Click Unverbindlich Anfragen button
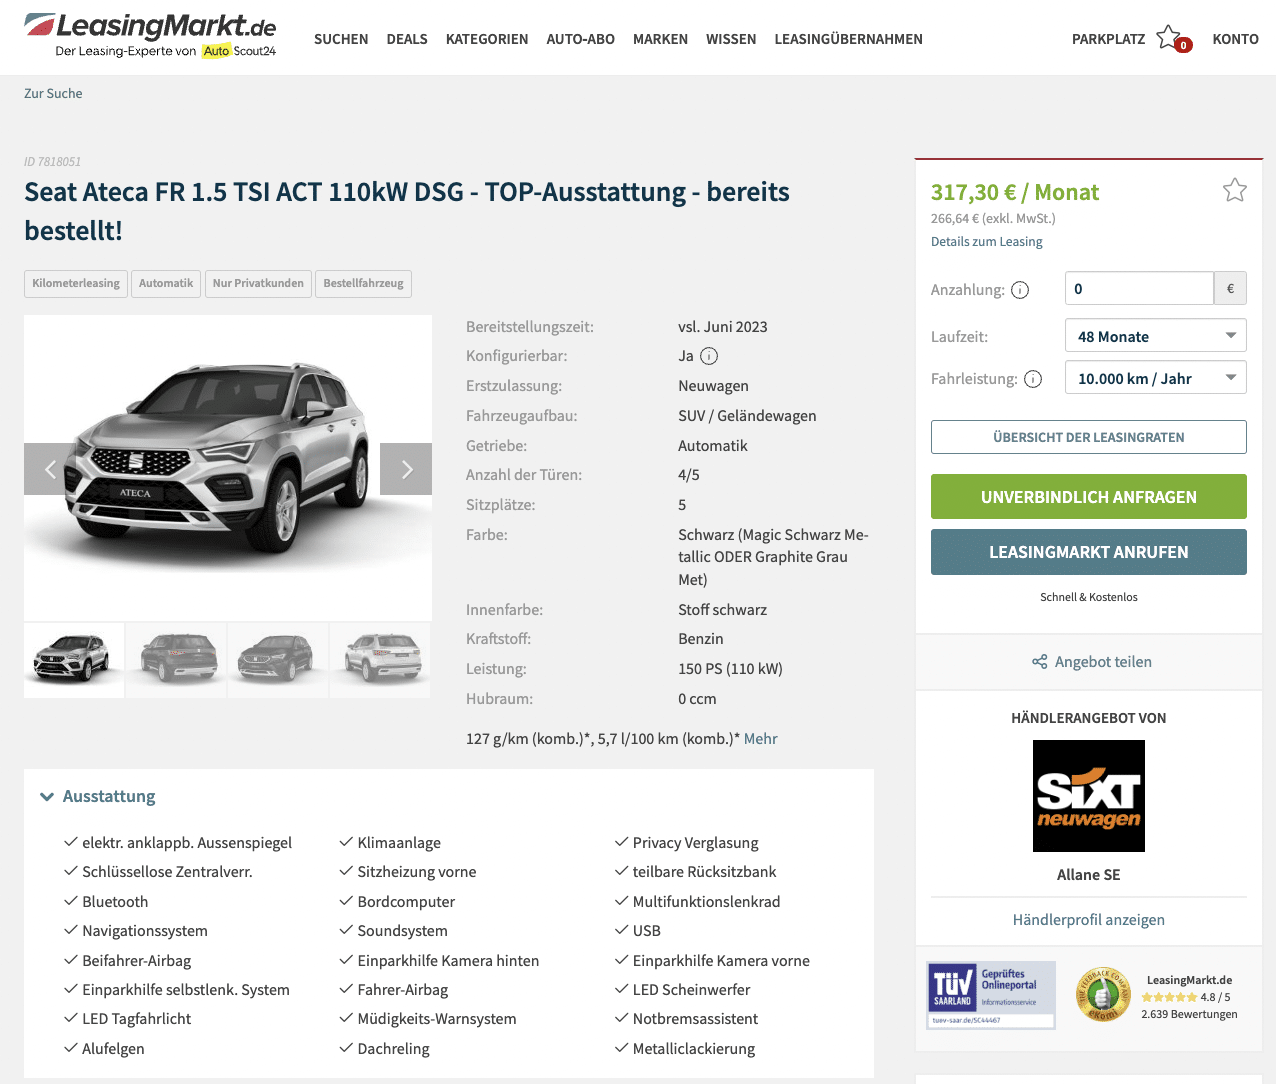Screen dimensions: 1276x1084 1089,497
